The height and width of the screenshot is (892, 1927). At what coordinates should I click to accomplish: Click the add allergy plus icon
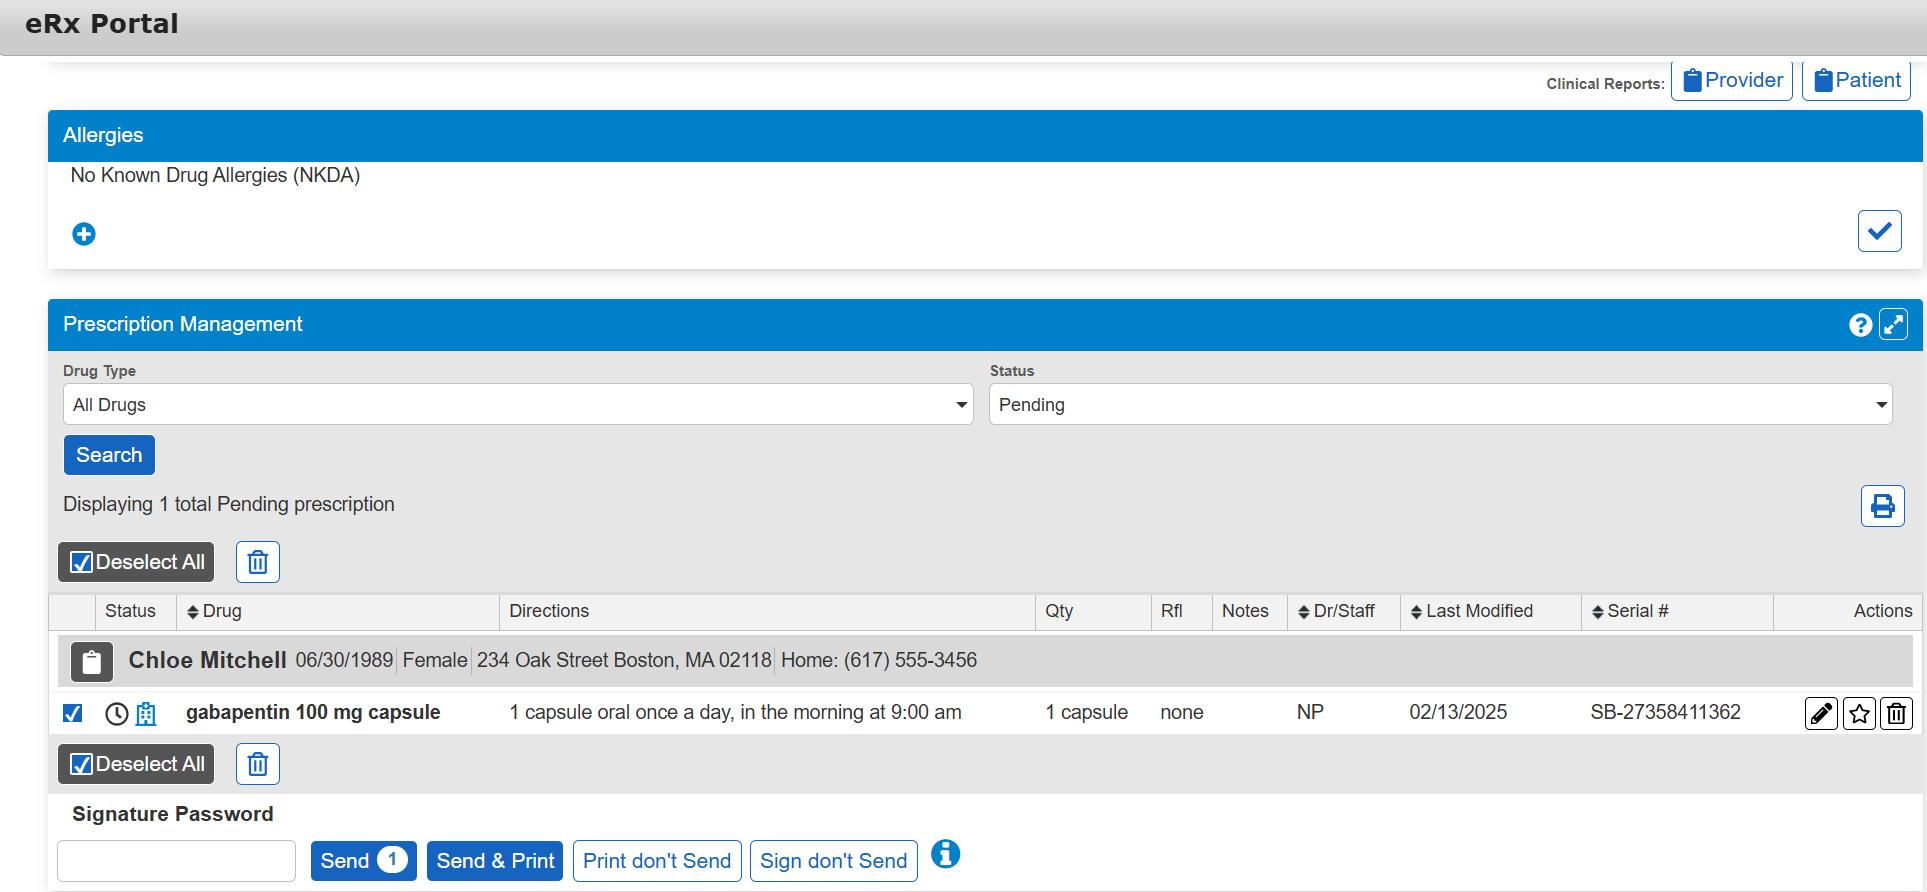pyautogui.click(x=84, y=234)
